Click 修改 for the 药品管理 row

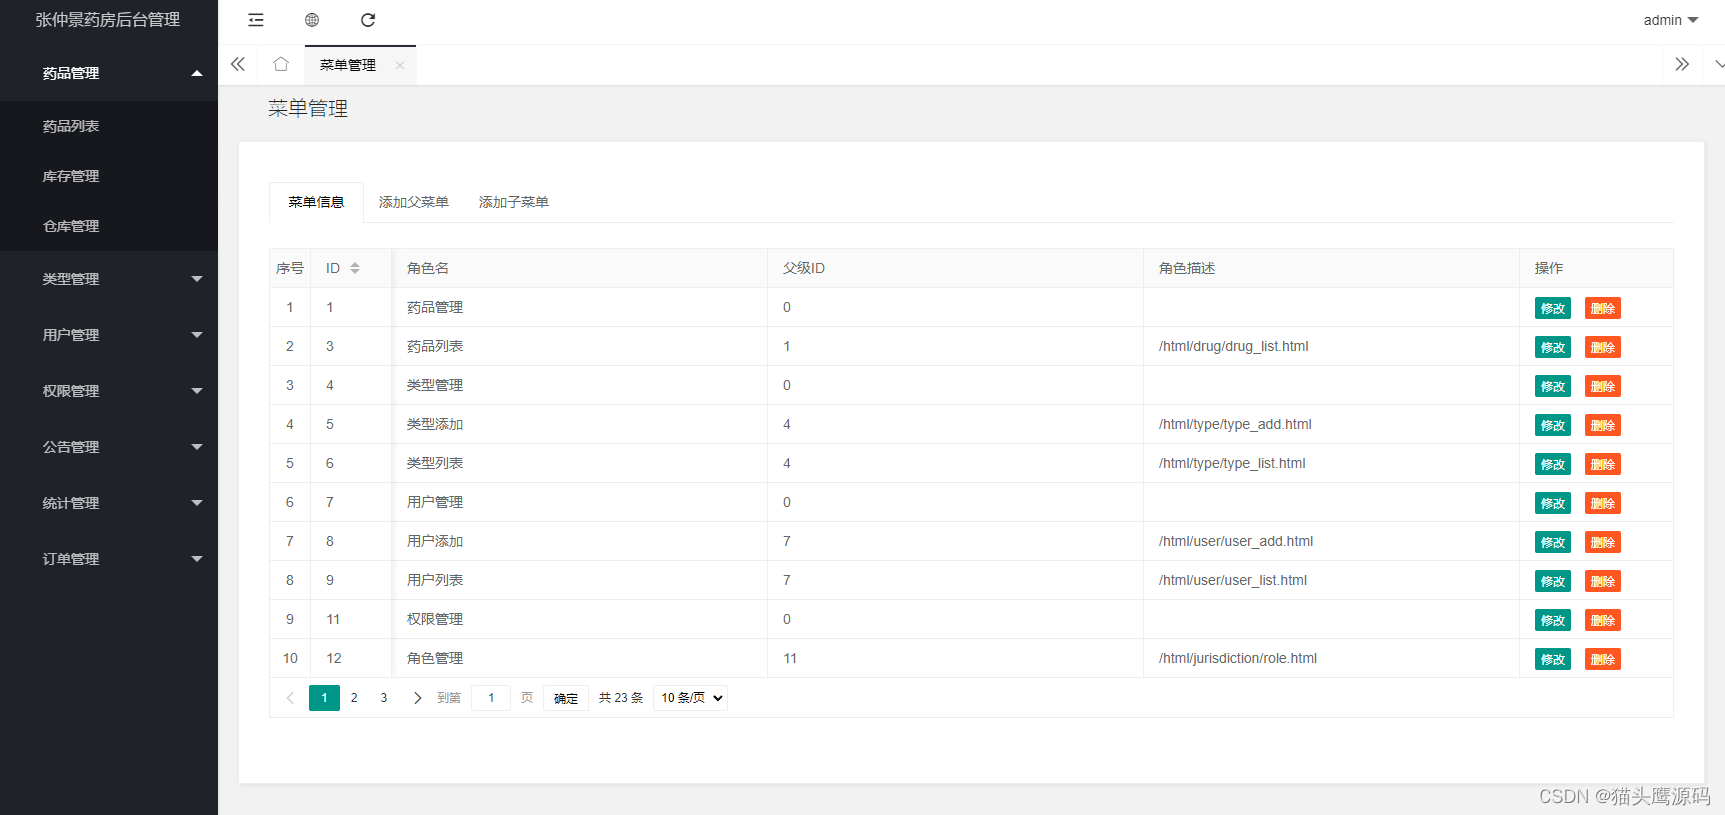point(1553,308)
